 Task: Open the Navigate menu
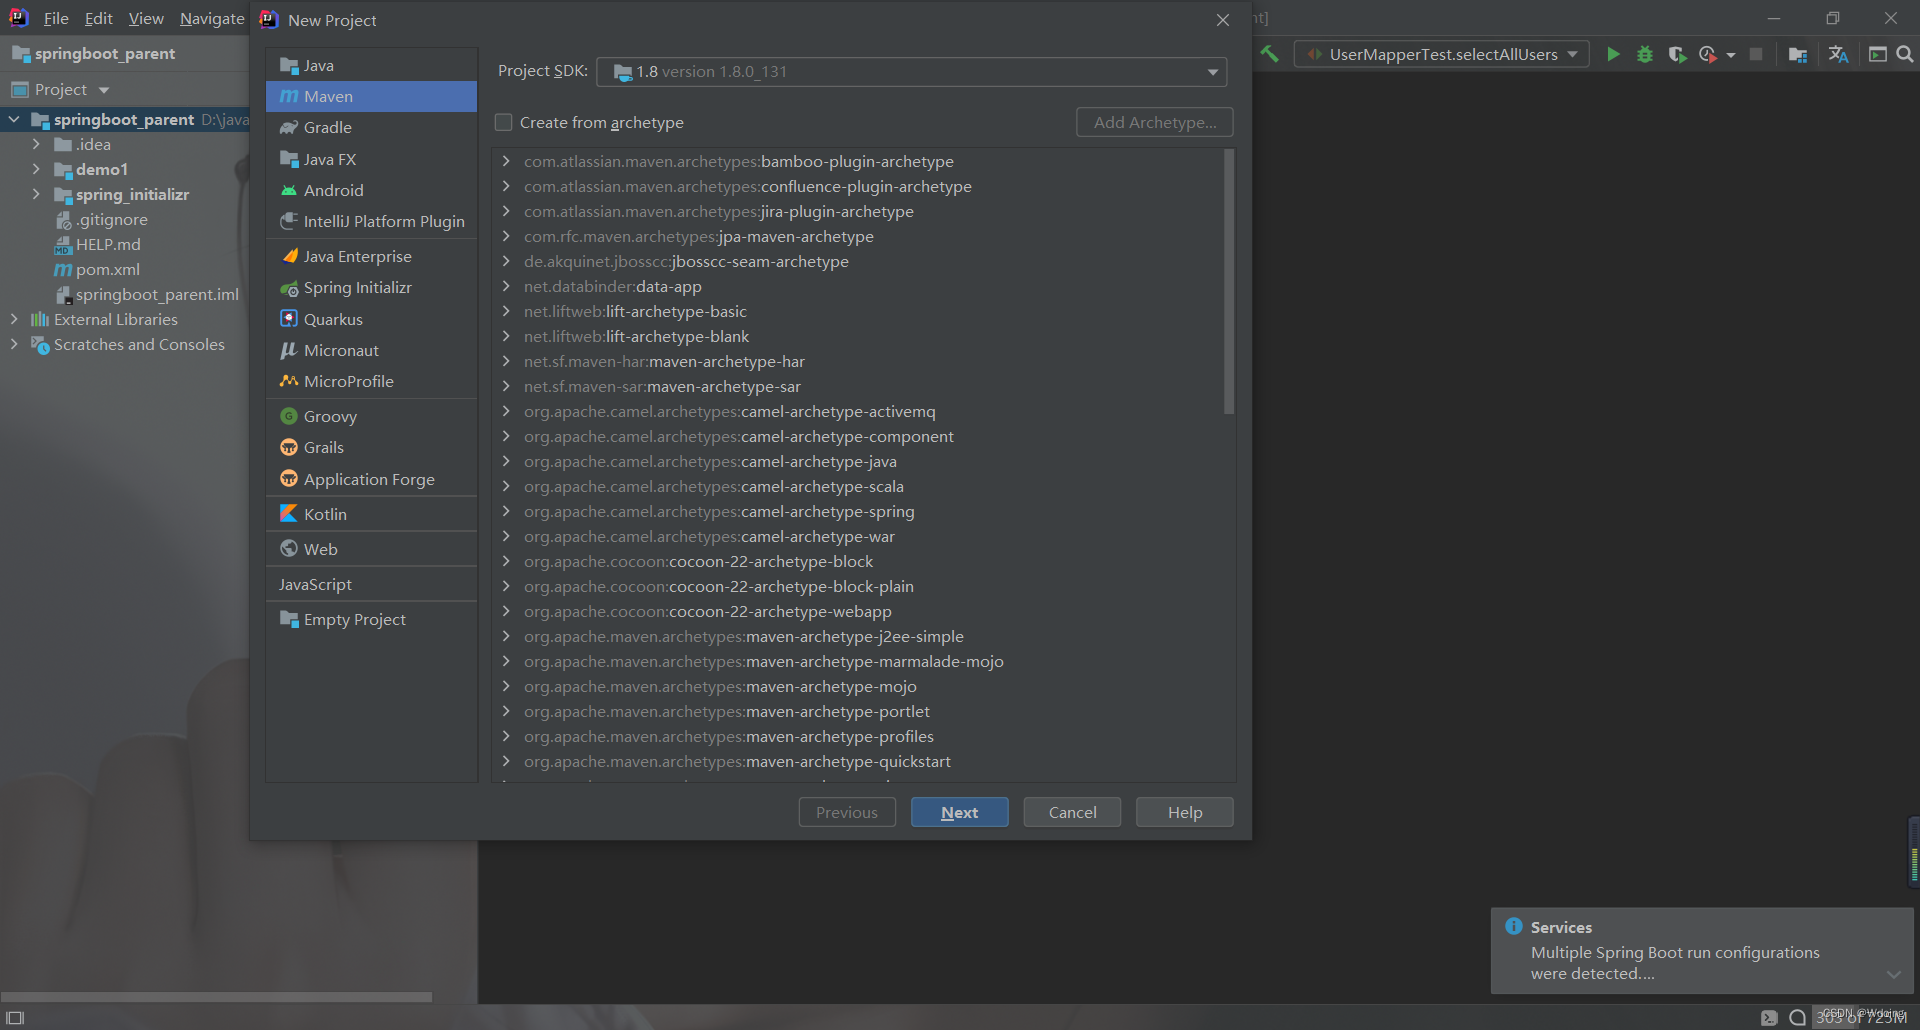click(212, 18)
